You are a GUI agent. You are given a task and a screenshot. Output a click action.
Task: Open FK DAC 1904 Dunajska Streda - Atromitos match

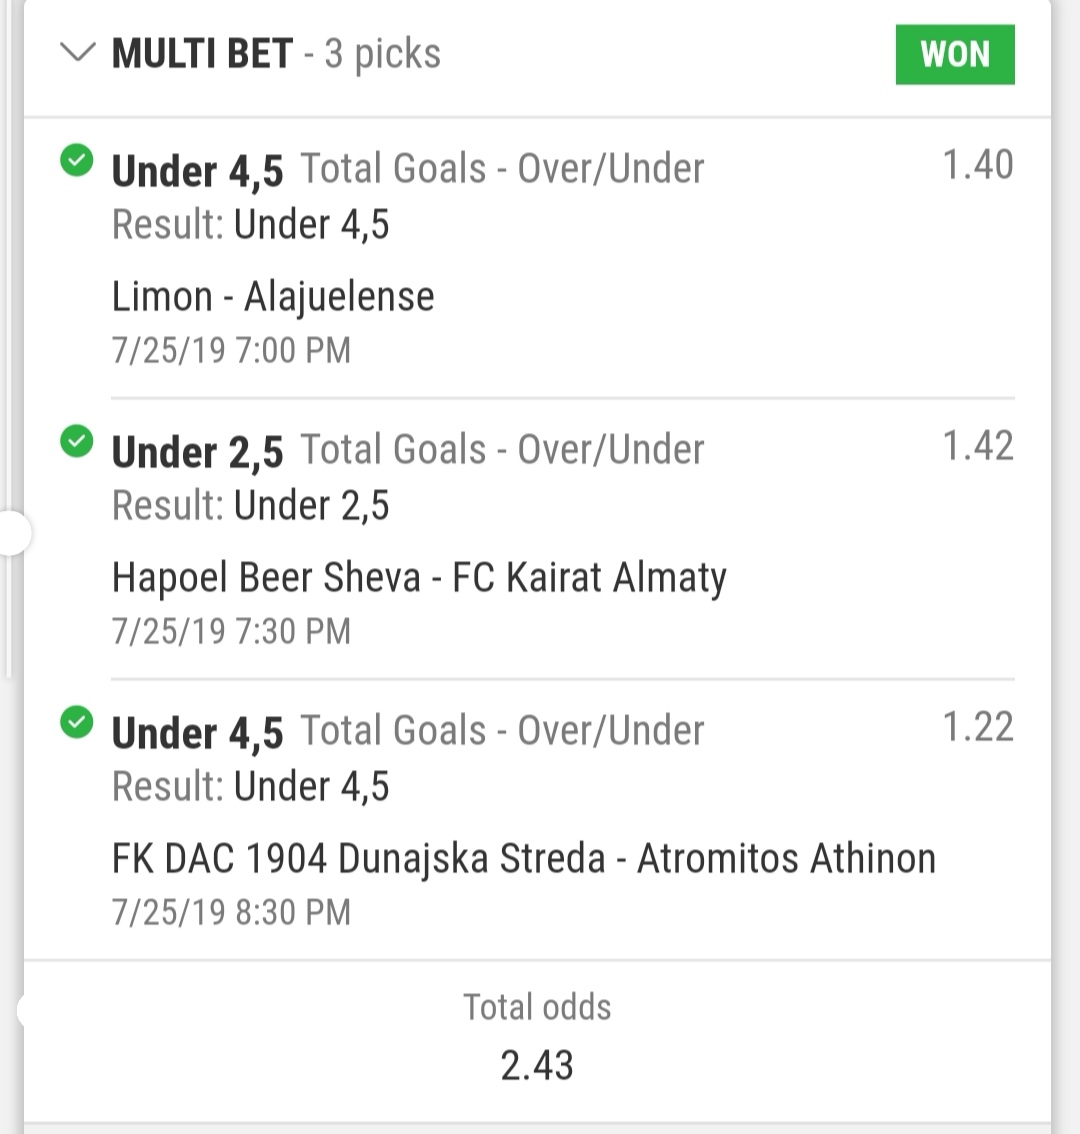tap(524, 858)
